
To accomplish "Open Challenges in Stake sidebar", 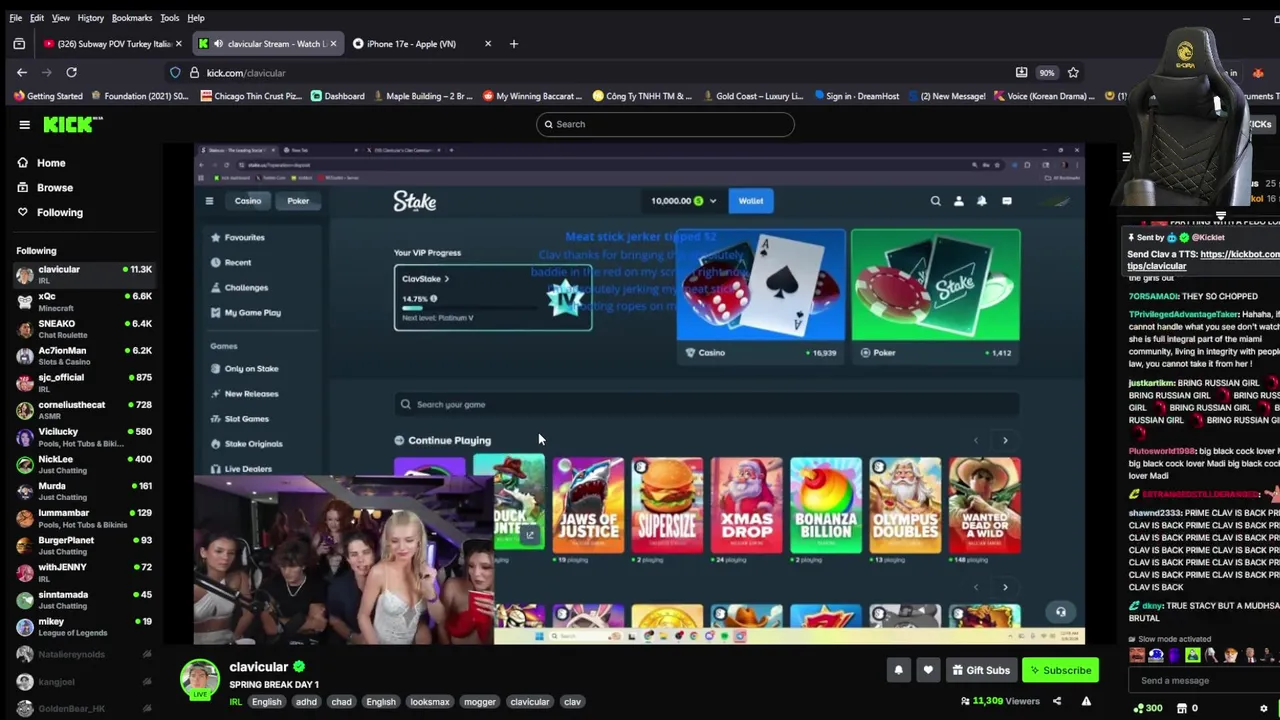I will click(239, 287).
